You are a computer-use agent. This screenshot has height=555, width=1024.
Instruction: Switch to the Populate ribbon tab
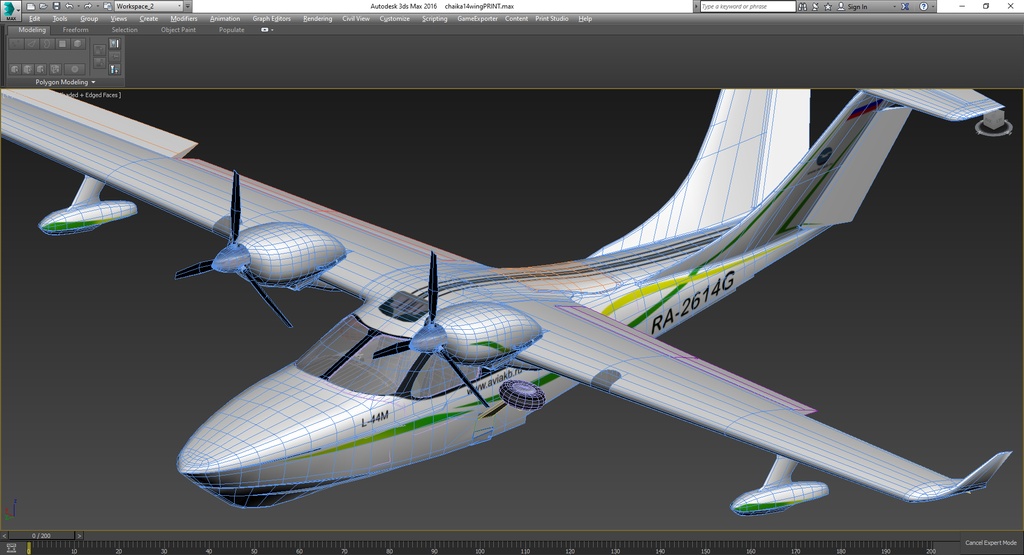[x=232, y=30]
